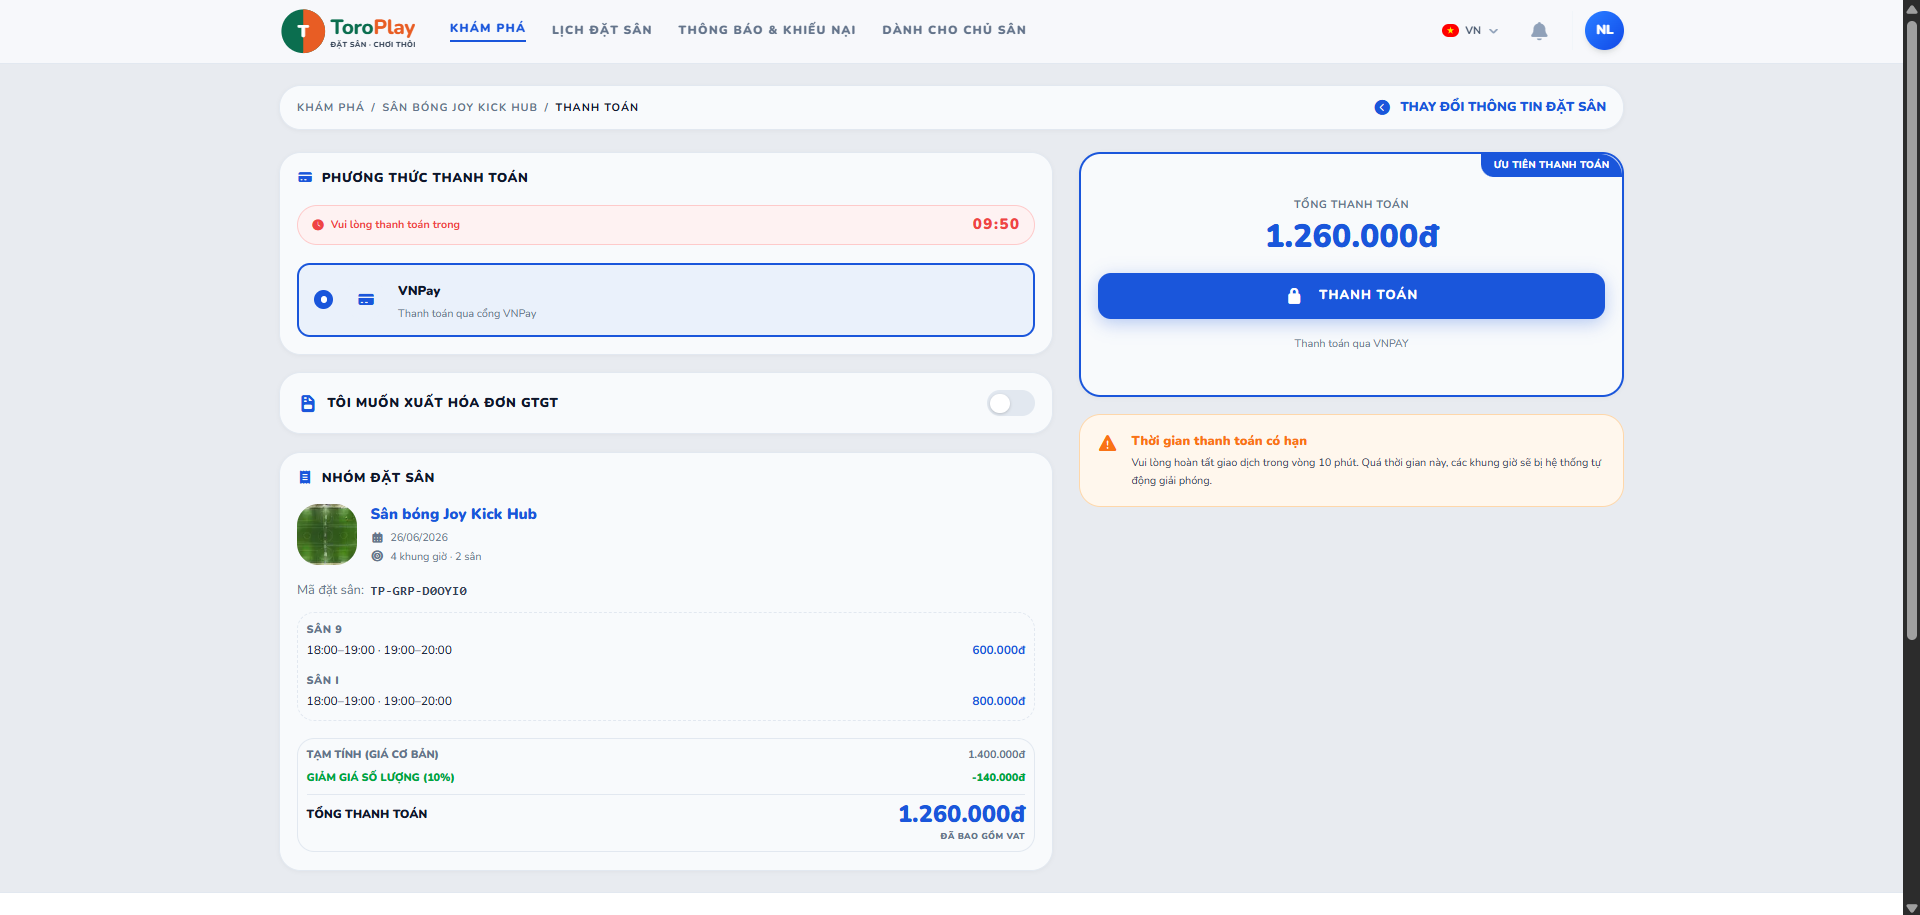Image resolution: width=1920 pixels, height=915 pixels.
Task: Open Thông báo & khiếu nại
Action: (x=767, y=30)
